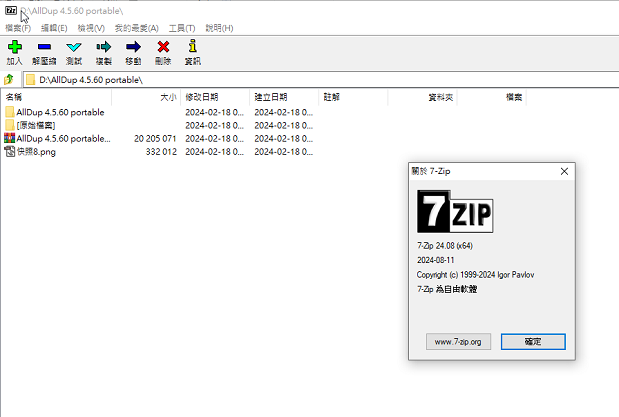Screen dimensions: 619x417
Task: Open the Tools (工具) menu
Action: [182, 28]
